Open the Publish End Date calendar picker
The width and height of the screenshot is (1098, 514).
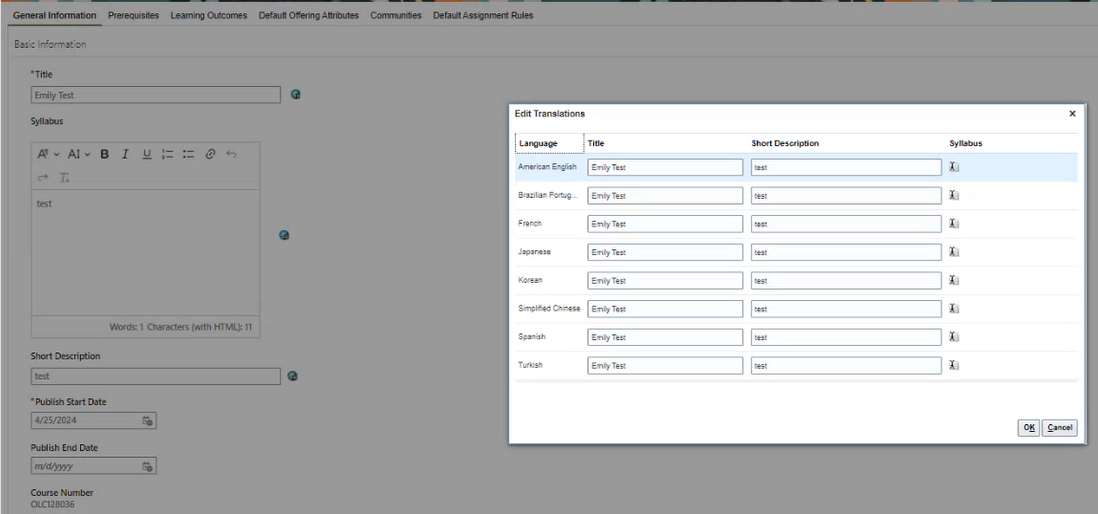pos(148,466)
